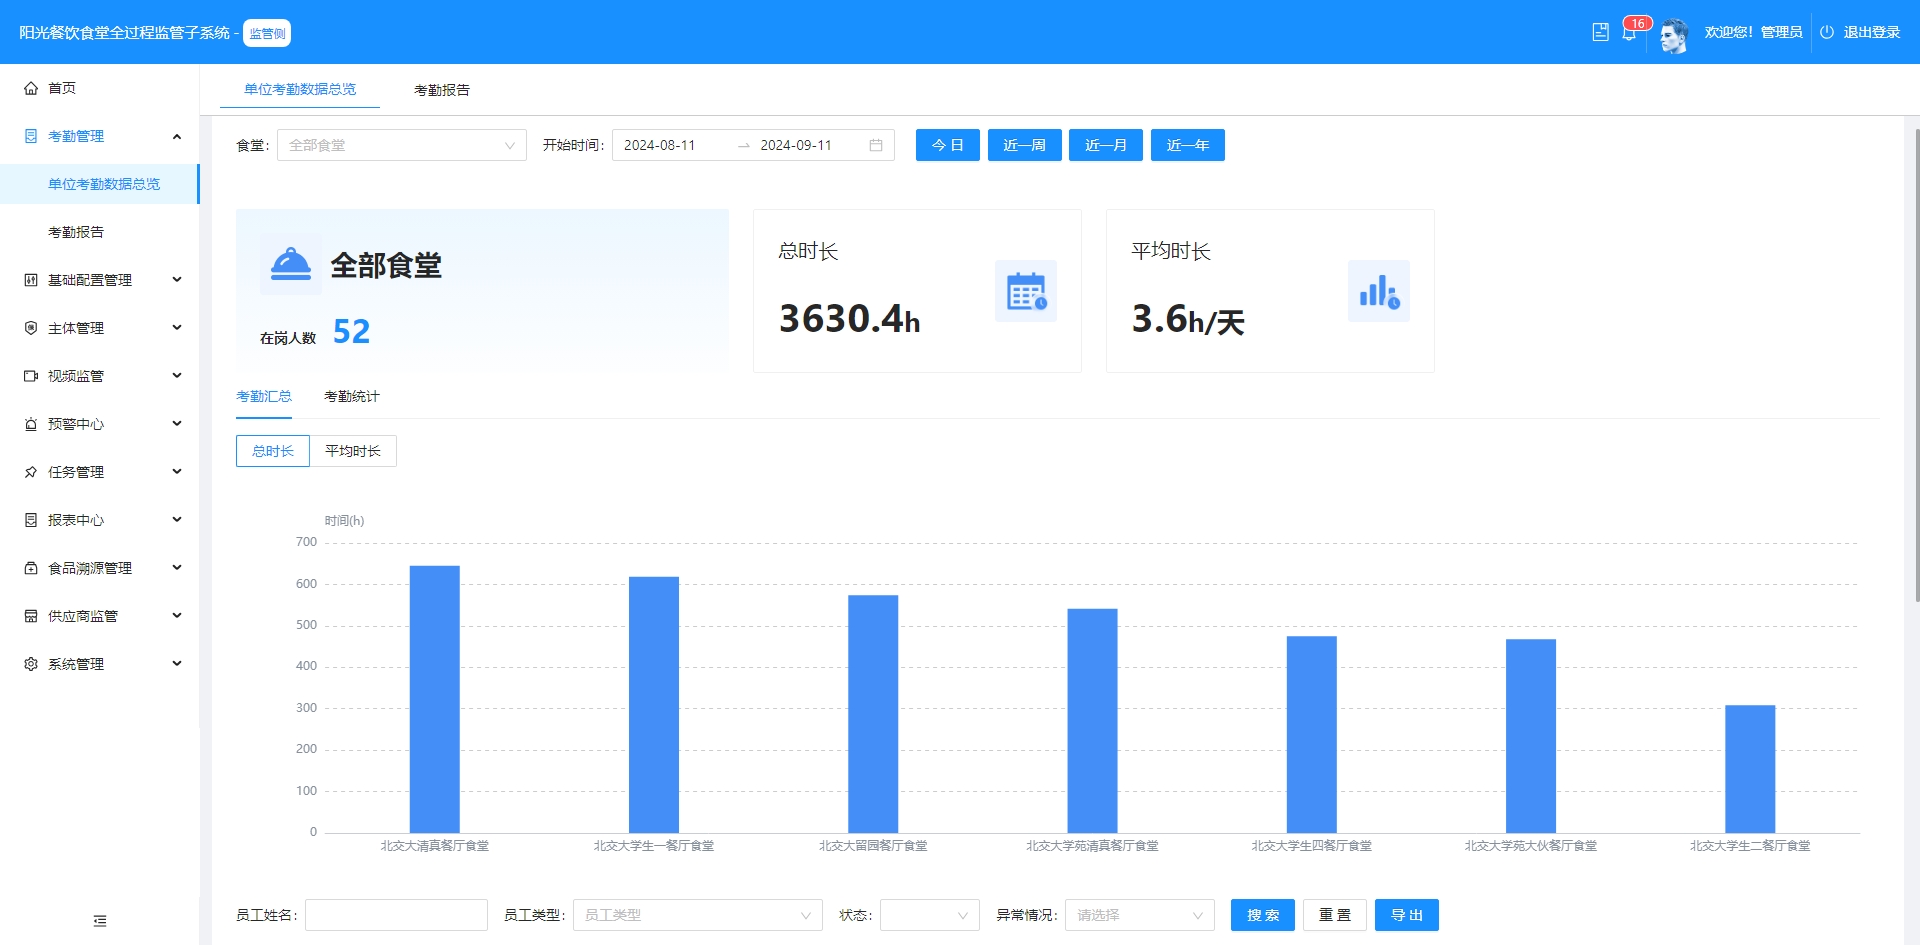Screen dimensions: 1920x945
Task: Click the cloche icon beside 全部食堂
Action: (291, 264)
